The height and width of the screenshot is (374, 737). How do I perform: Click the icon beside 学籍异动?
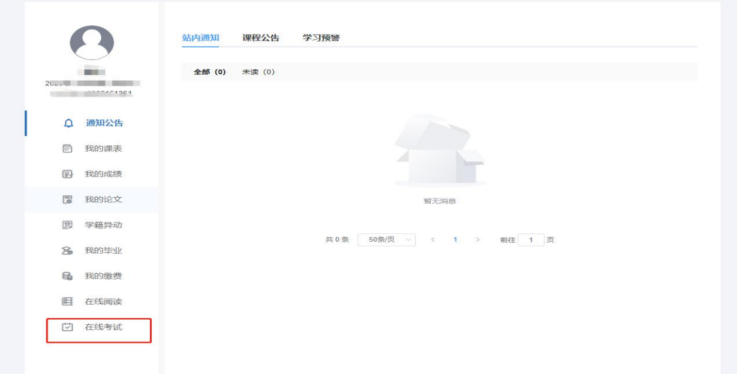pyautogui.click(x=67, y=225)
